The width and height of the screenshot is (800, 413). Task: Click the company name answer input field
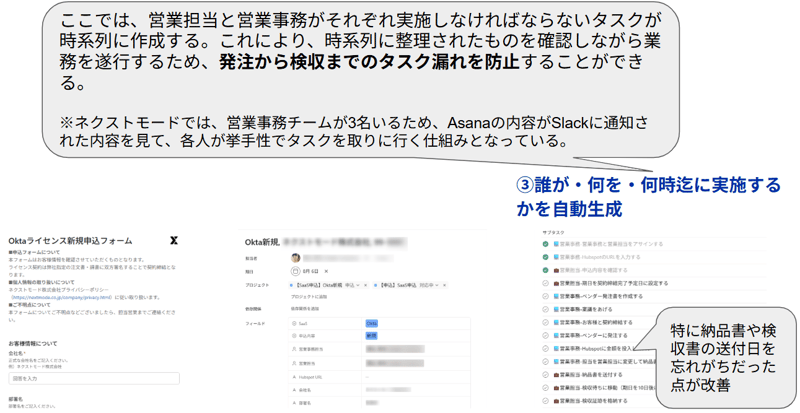(x=94, y=378)
